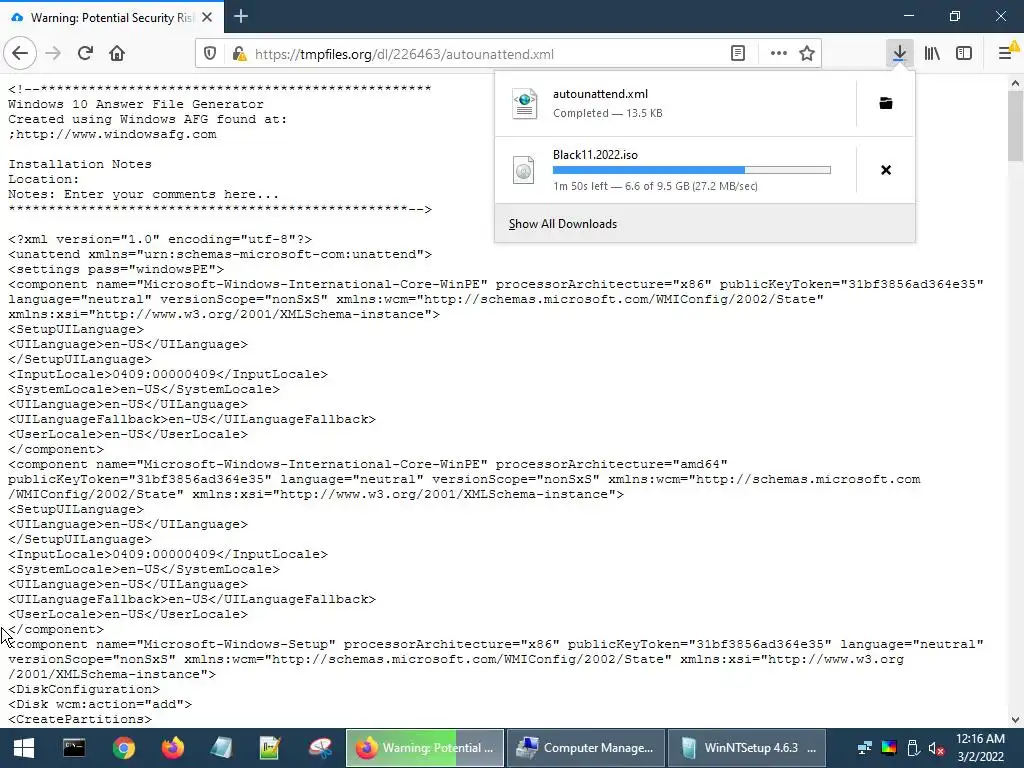Click the vertical scrollbar thumb

(1015, 125)
